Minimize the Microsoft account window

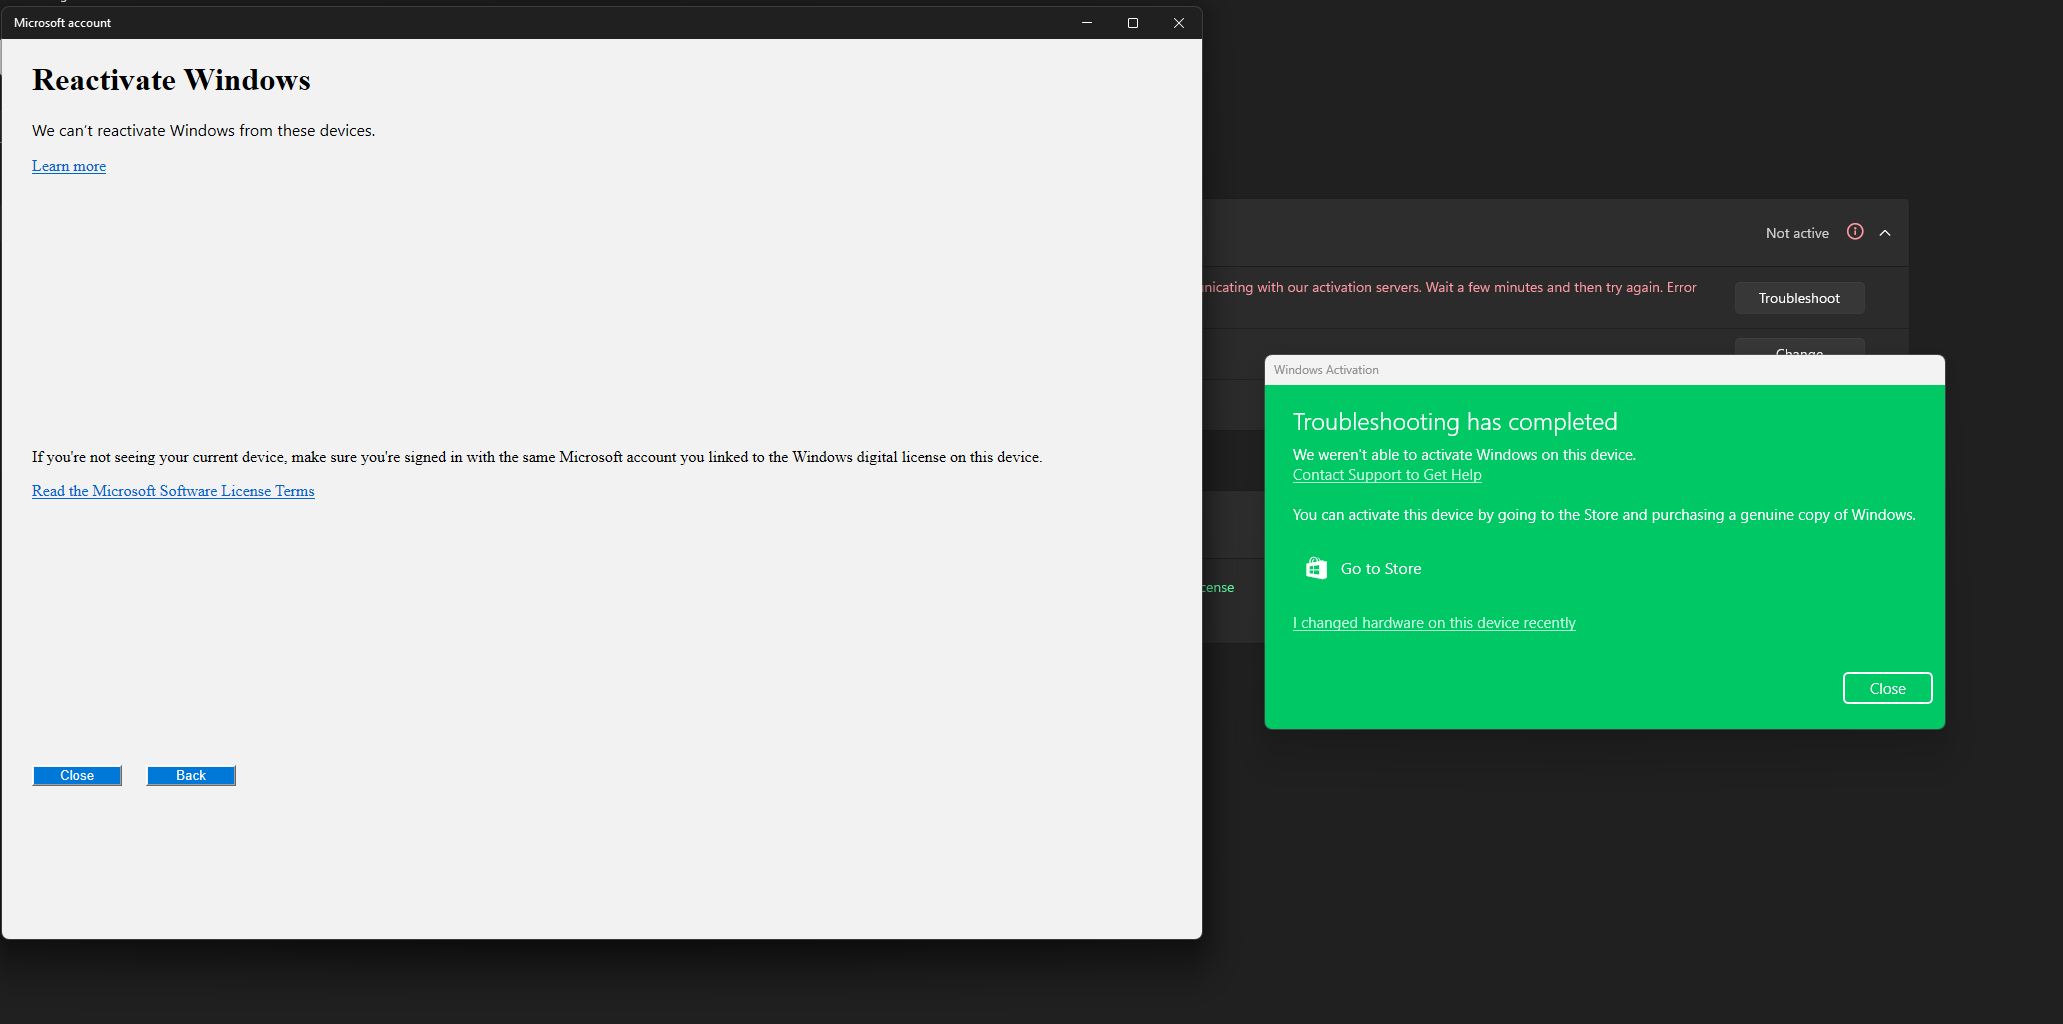pyautogui.click(x=1087, y=23)
